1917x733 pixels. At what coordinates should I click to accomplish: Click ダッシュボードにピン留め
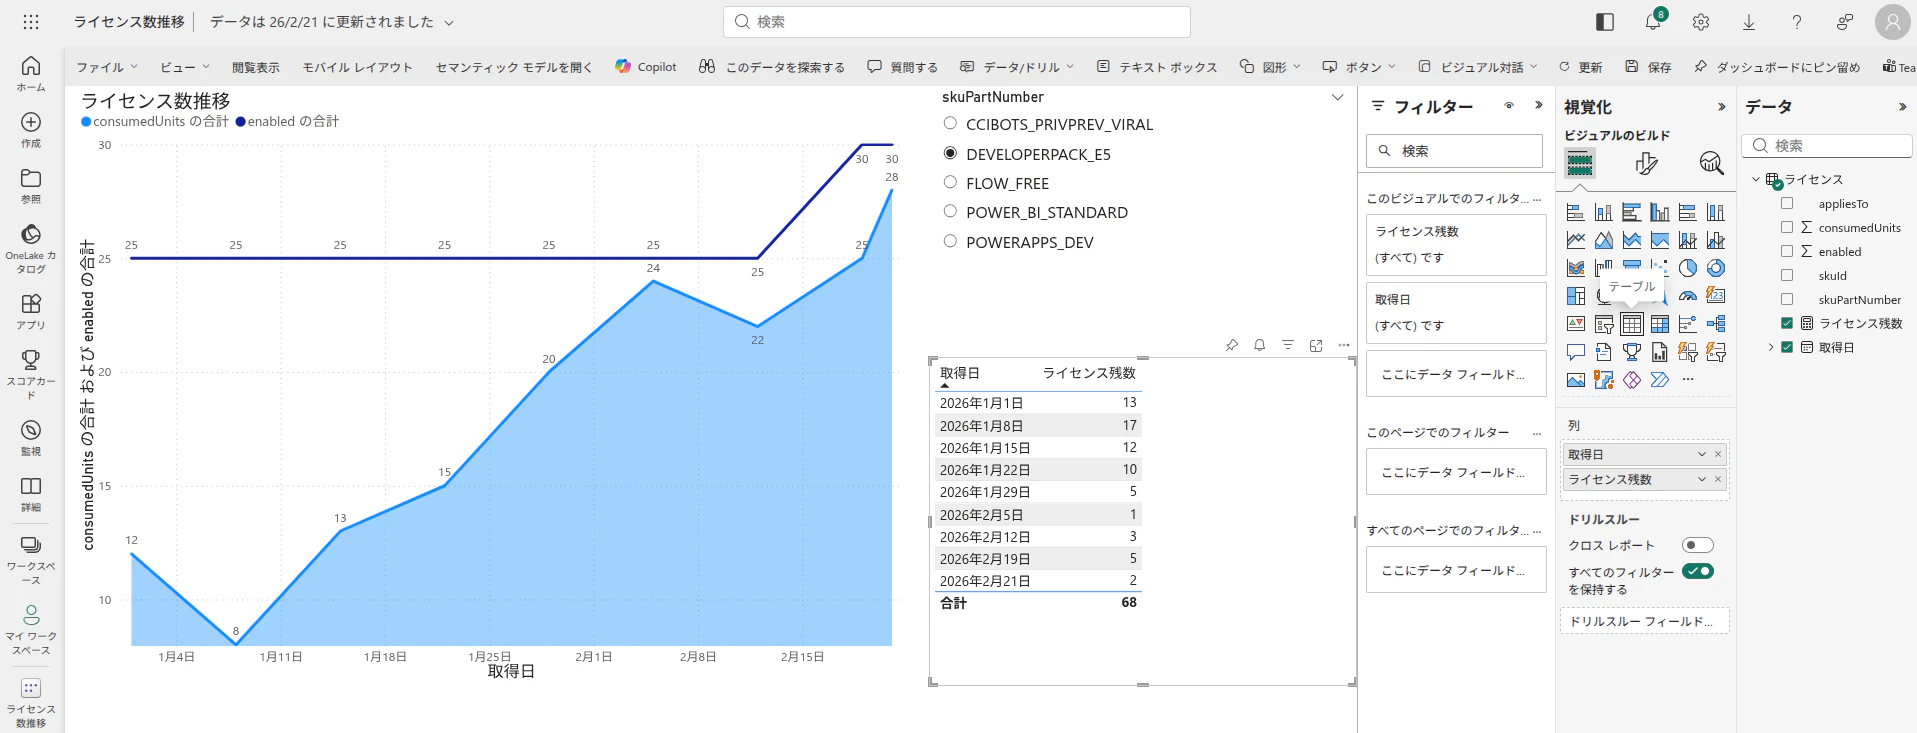click(x=1777, y=67)
